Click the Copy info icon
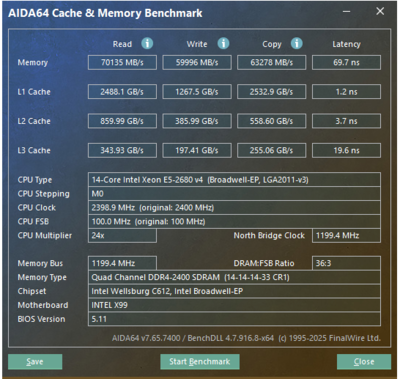Viewport: 400px width, 379px height. tap(296, 44)
